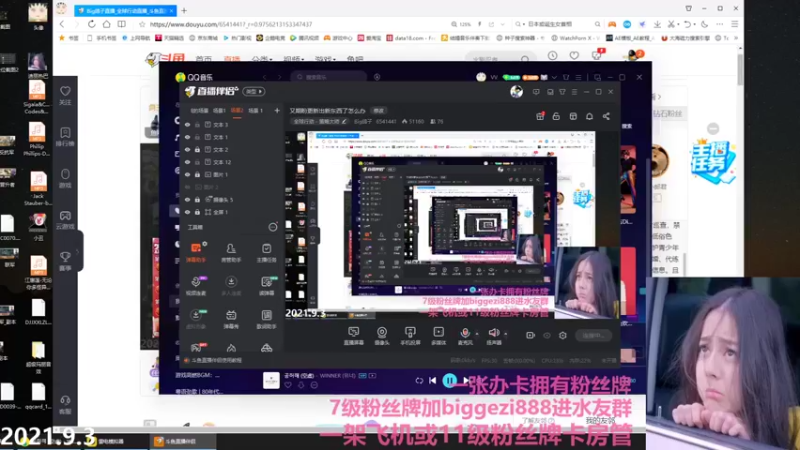Screen dimensions: 800x450
Task: Expand microphone options arrow
Action: [477, 334]
